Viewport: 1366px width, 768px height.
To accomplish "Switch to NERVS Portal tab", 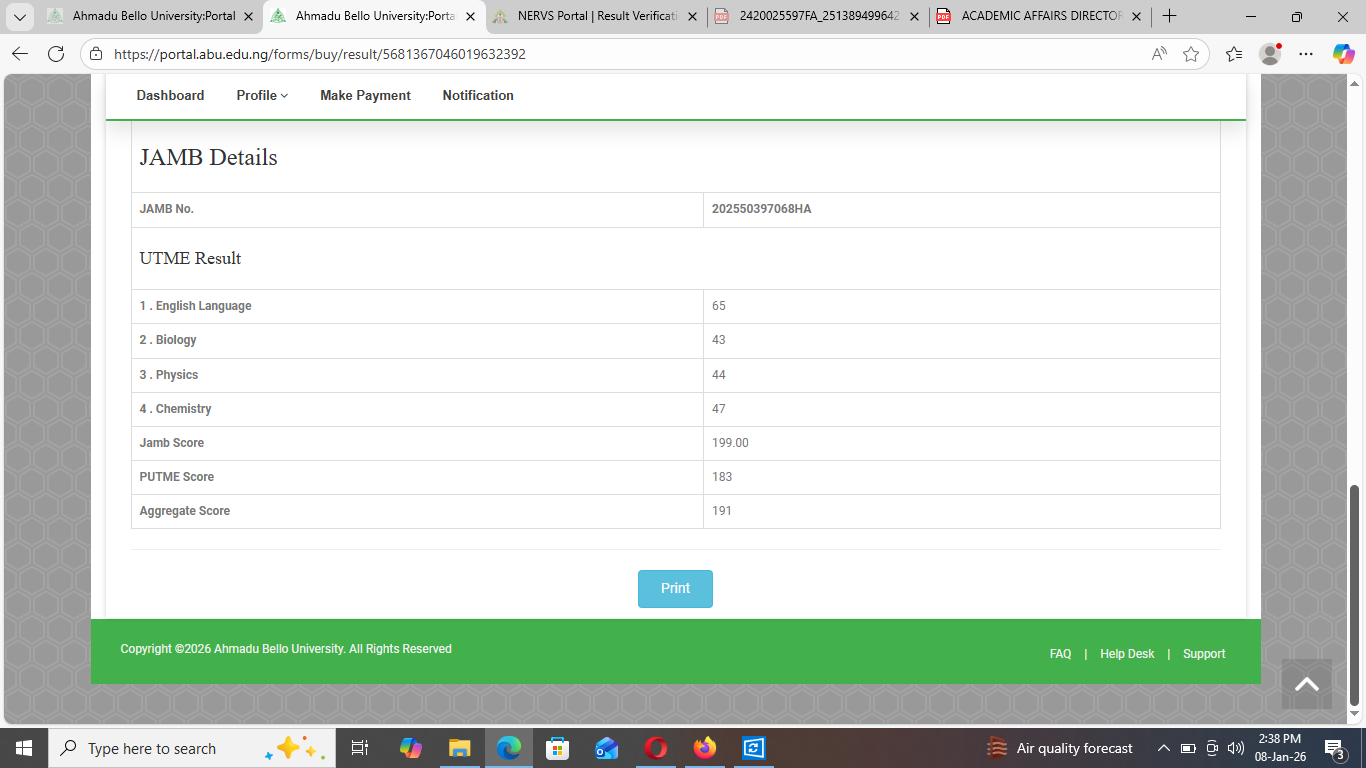I will pyautogui.click(x=597, y=17).
